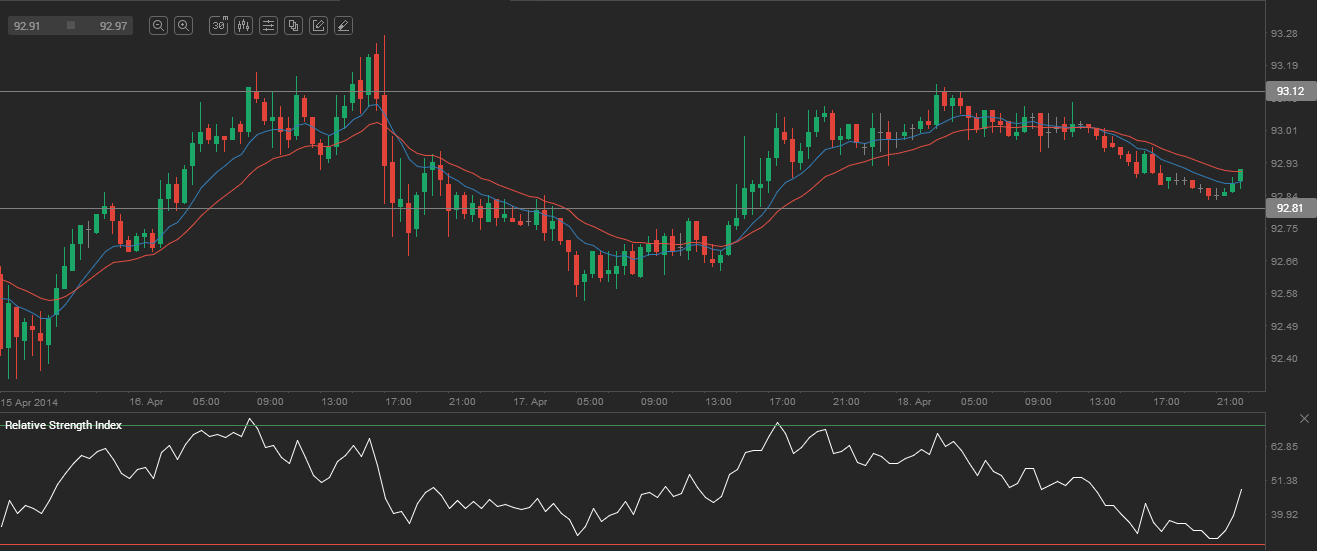Open the indicator settings sliders icon

268,26
